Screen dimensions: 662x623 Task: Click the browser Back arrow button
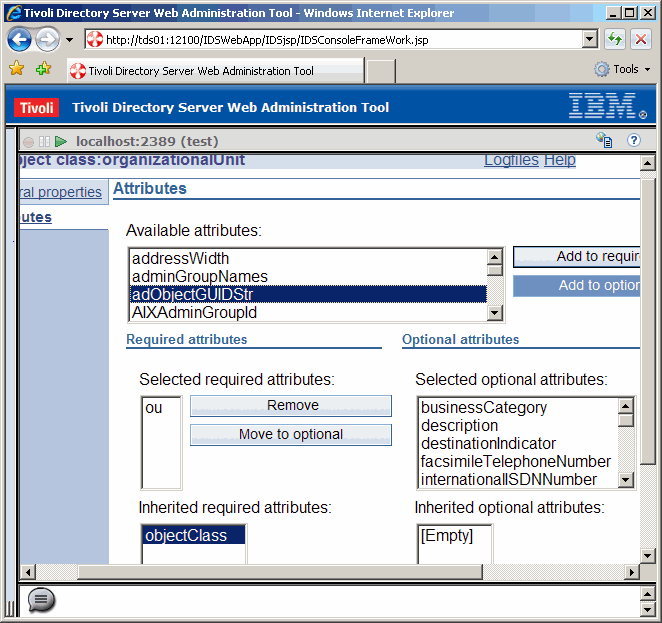(x=20, y=40)
